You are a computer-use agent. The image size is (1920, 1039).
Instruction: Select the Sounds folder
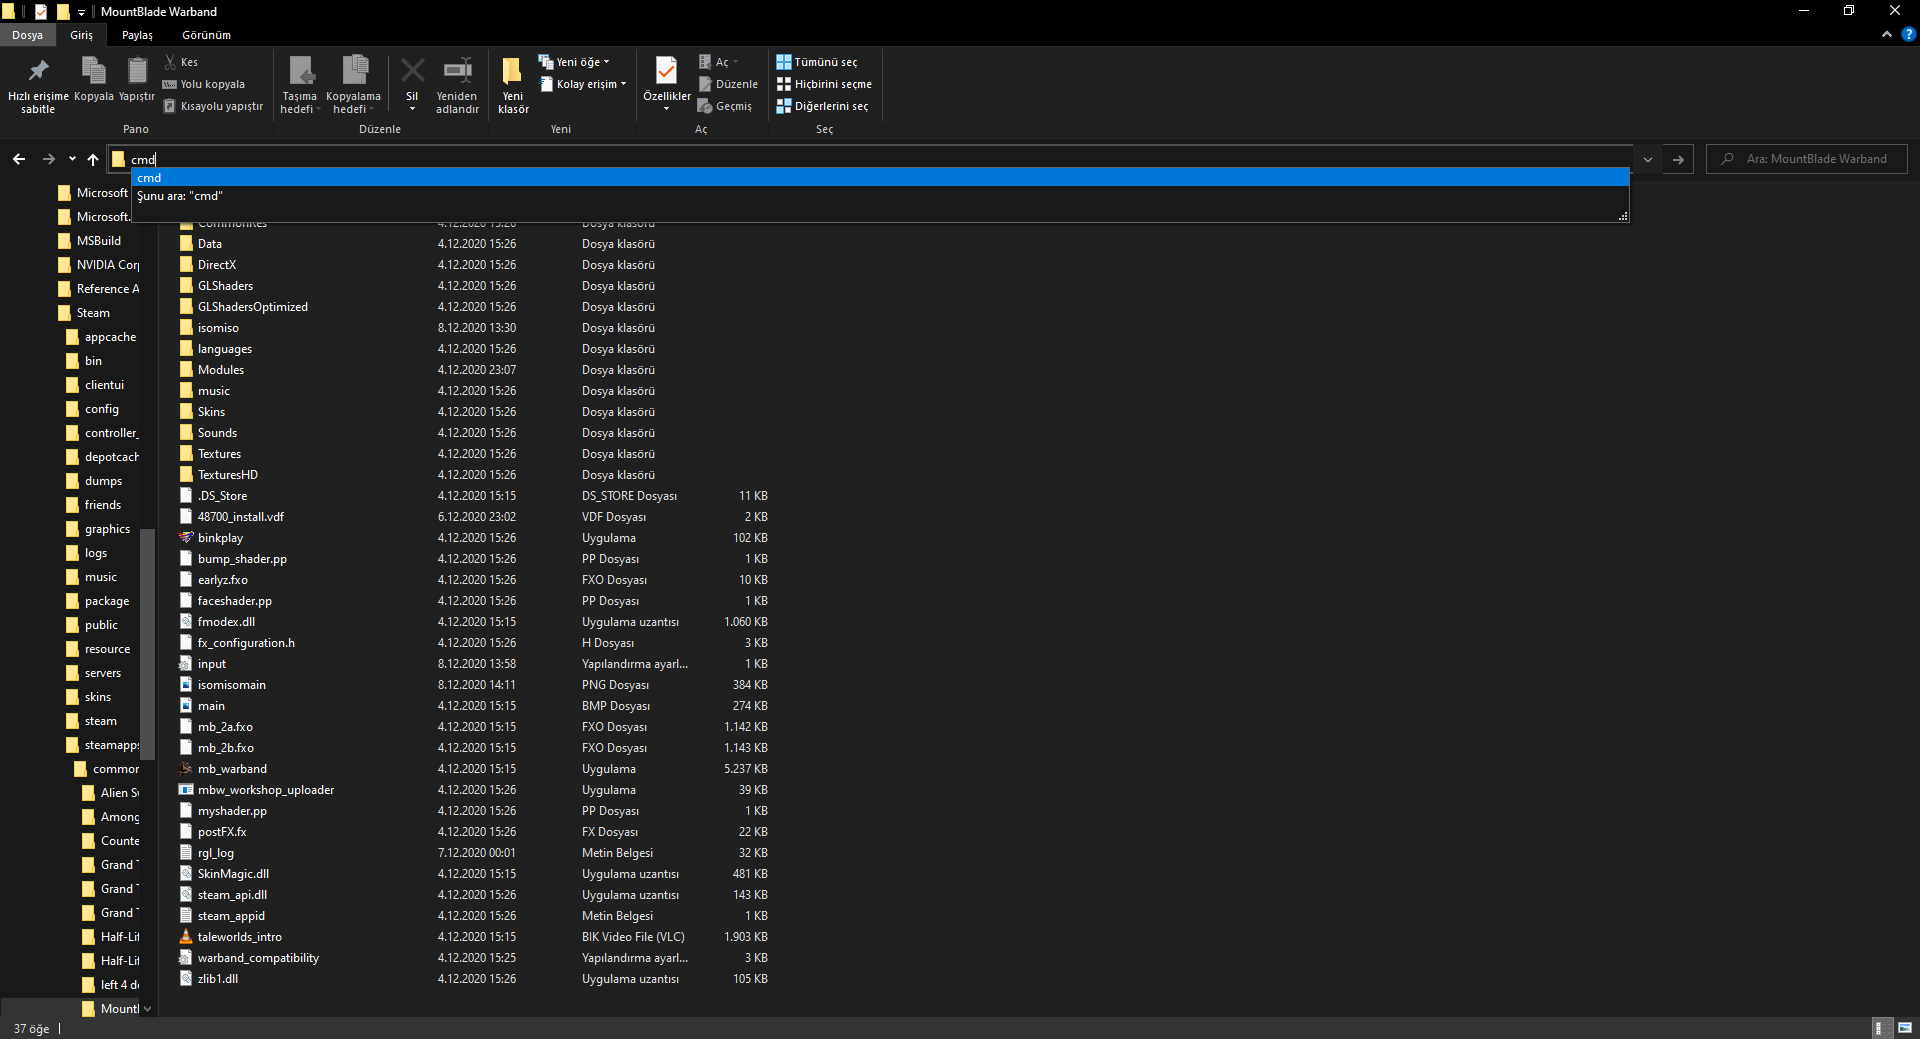point(217,433)
